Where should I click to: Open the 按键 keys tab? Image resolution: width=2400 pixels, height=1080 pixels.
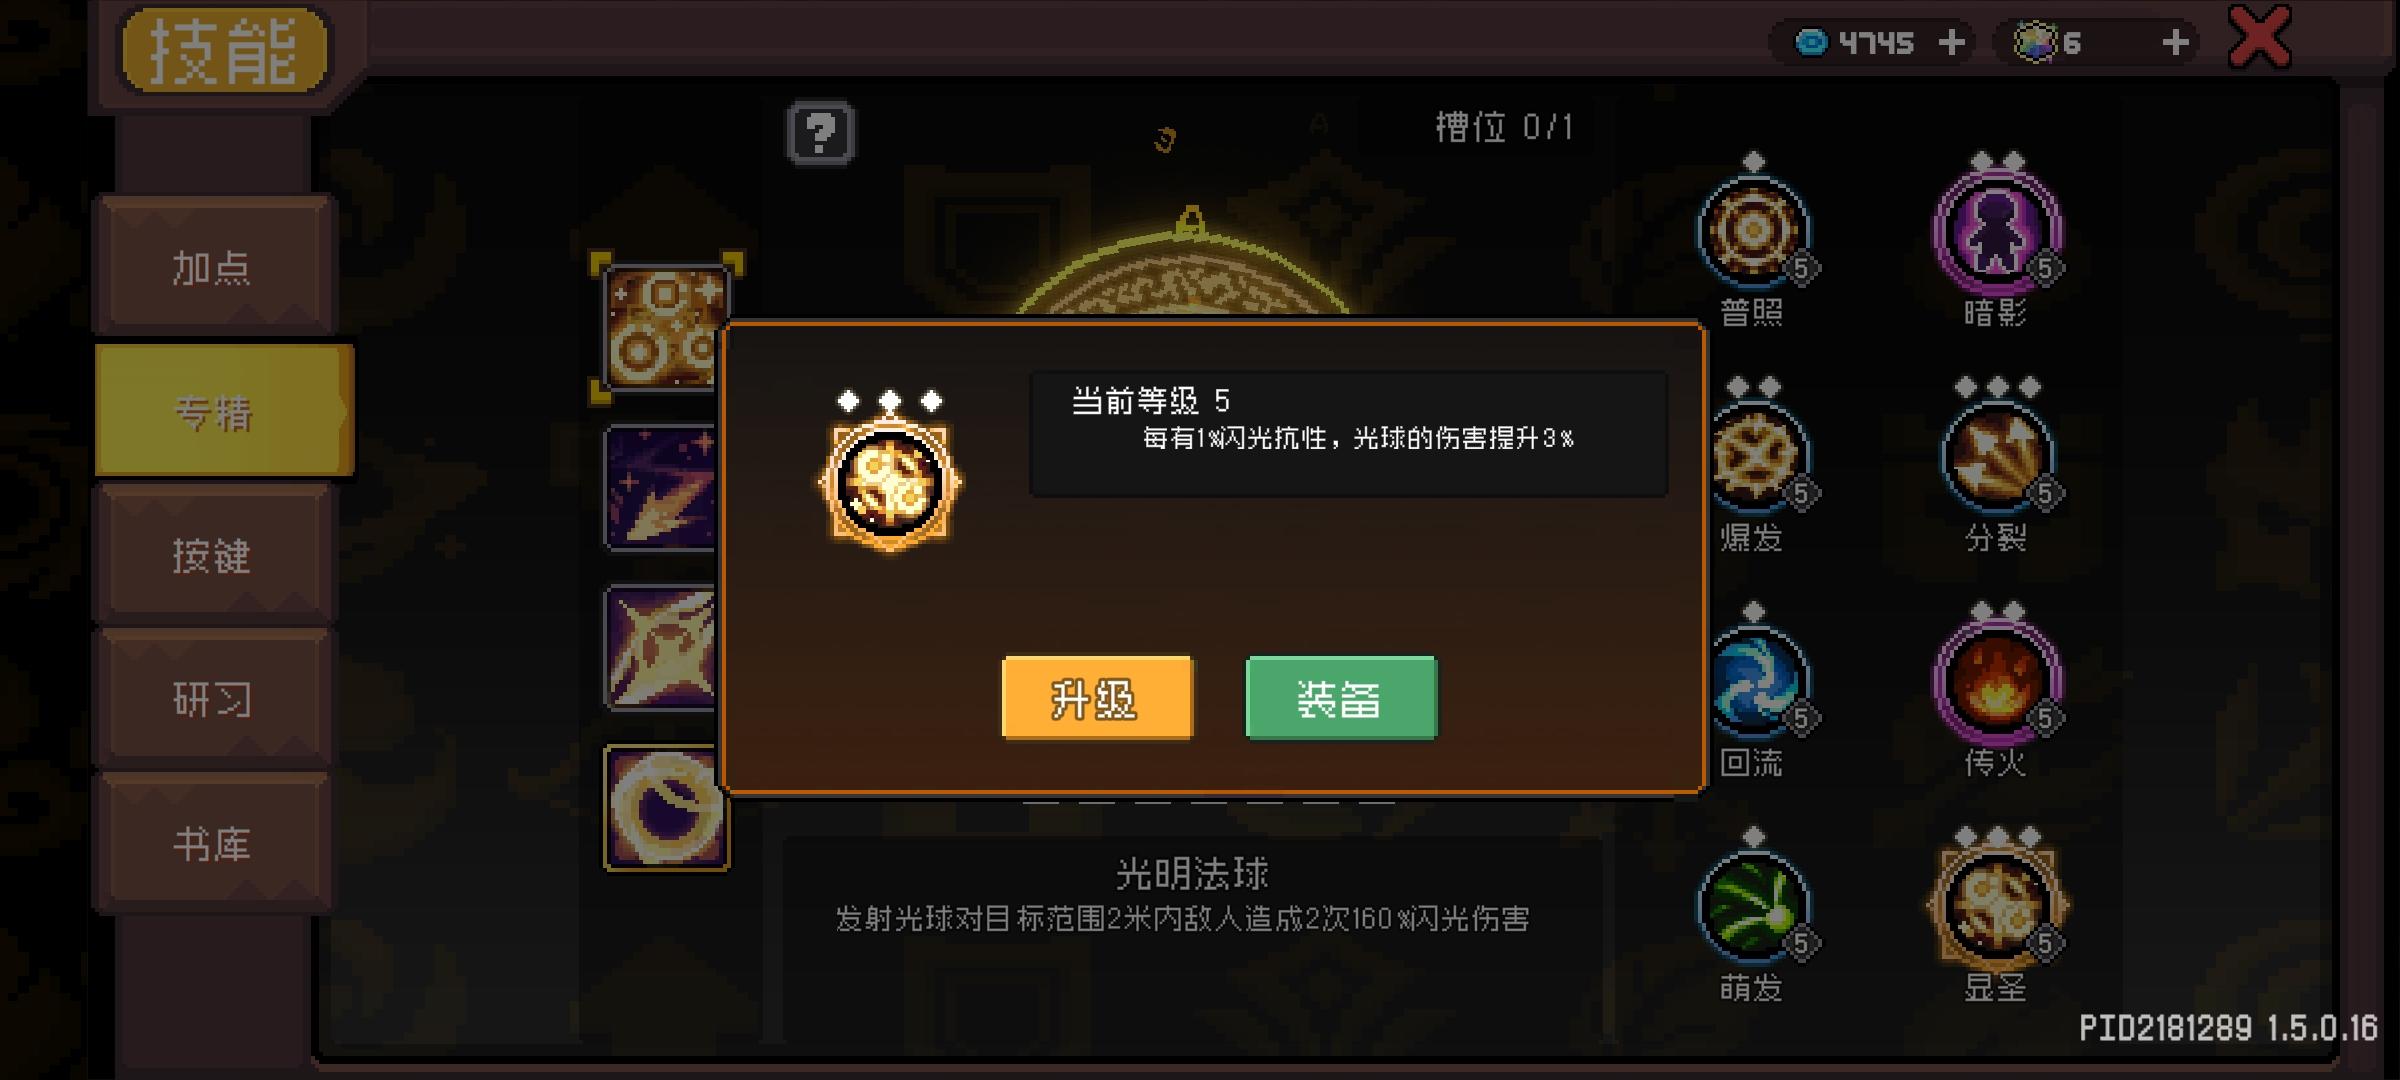(213, 555)
